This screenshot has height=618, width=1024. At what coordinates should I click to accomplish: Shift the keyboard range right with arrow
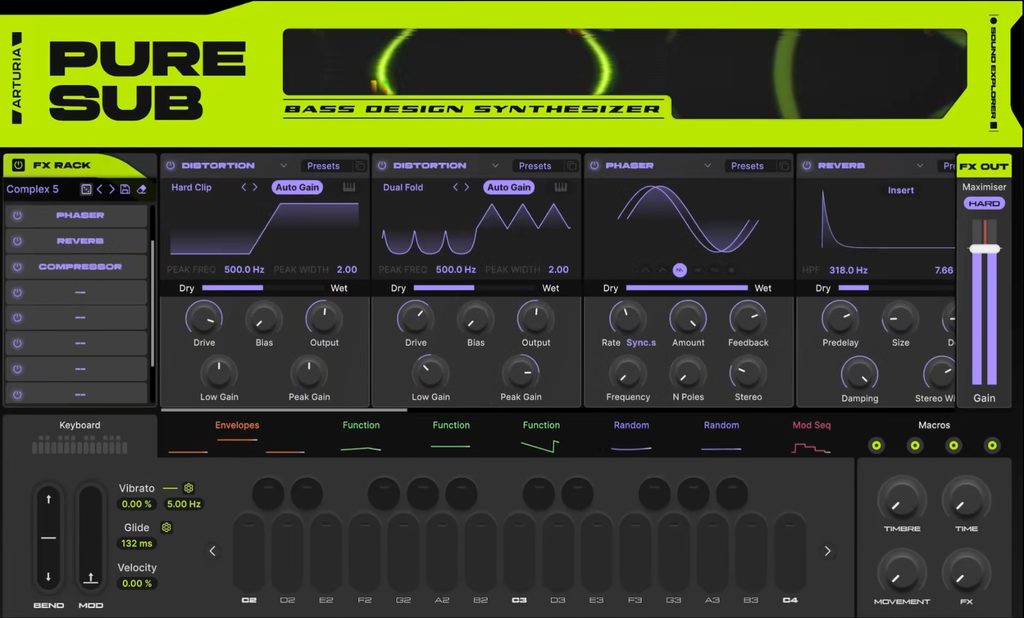pyautogui.click(x=827, y=551)
